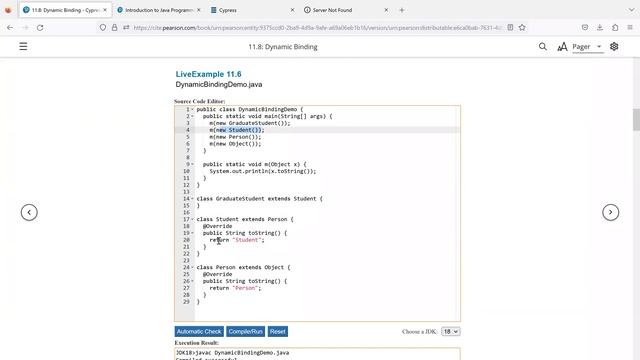Click the search magnifier icon
The width and height of the screenshot is (640, 360).
(542, 47)
